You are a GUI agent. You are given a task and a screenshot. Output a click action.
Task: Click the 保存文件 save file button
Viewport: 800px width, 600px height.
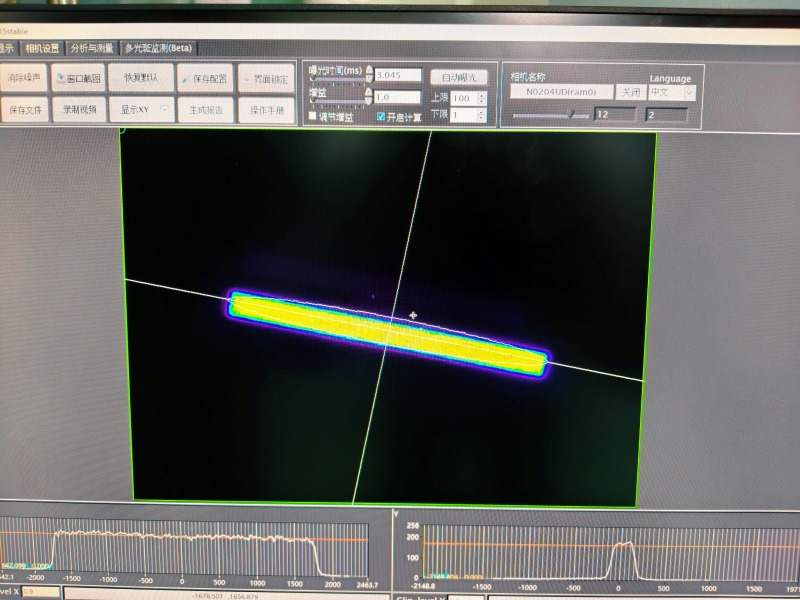coord(25,109)
